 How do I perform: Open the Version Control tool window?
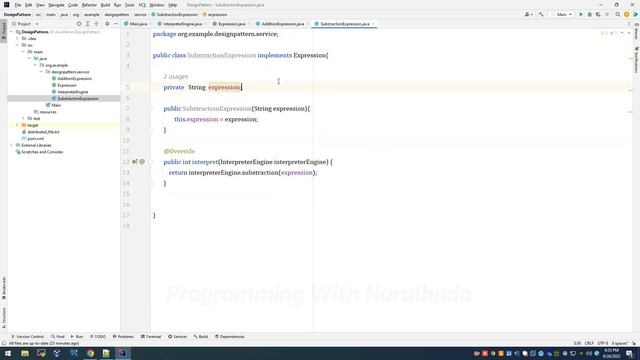click(27, 337)
